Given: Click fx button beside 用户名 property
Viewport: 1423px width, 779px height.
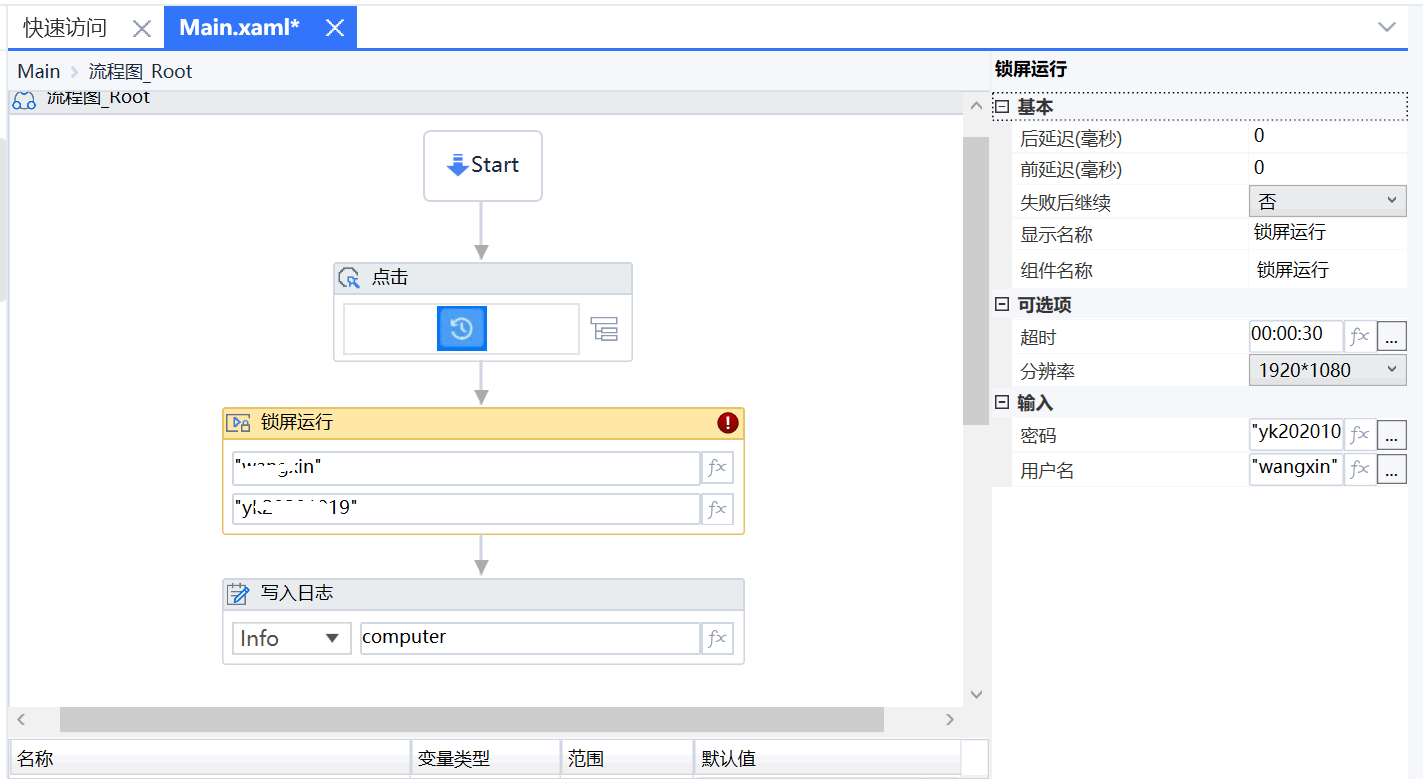Looking at the screenshot, I should 1360,469.
